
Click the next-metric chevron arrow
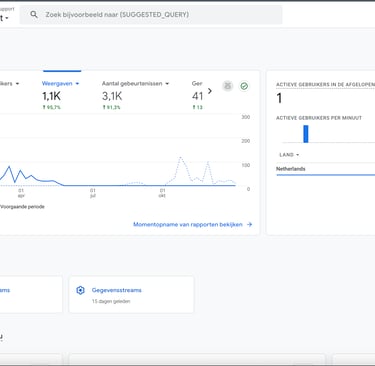click(x=210, y=91)
